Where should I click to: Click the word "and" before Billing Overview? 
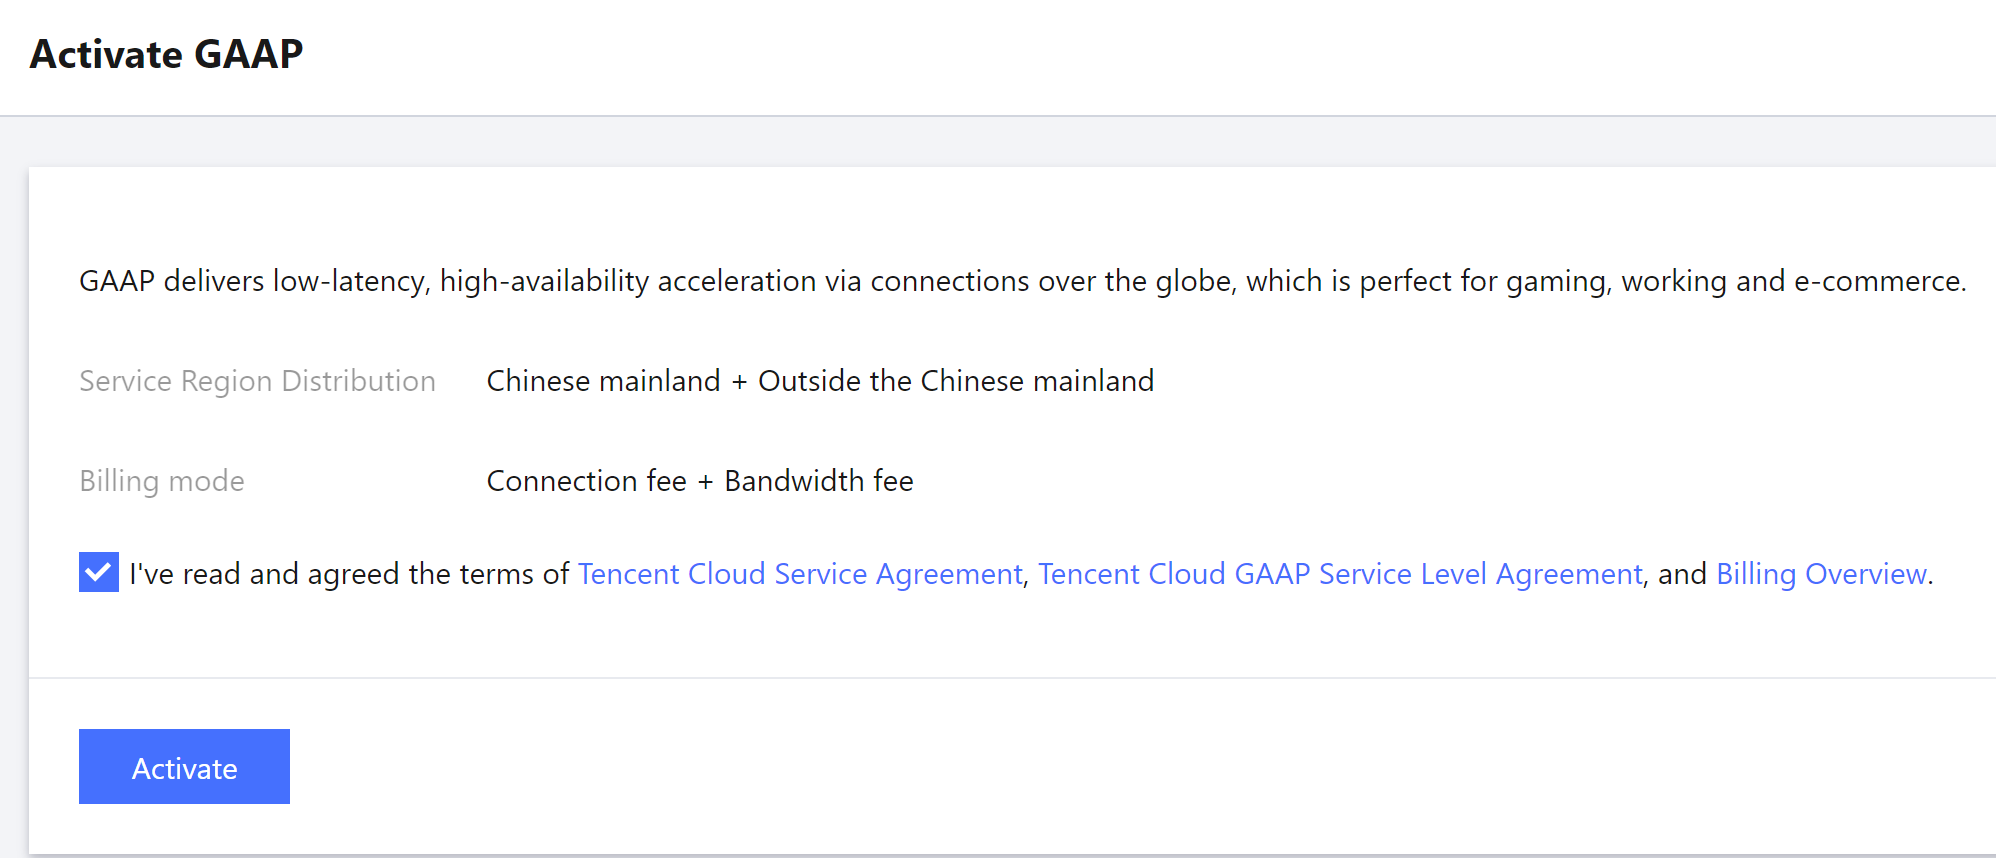click(1682, 574)
